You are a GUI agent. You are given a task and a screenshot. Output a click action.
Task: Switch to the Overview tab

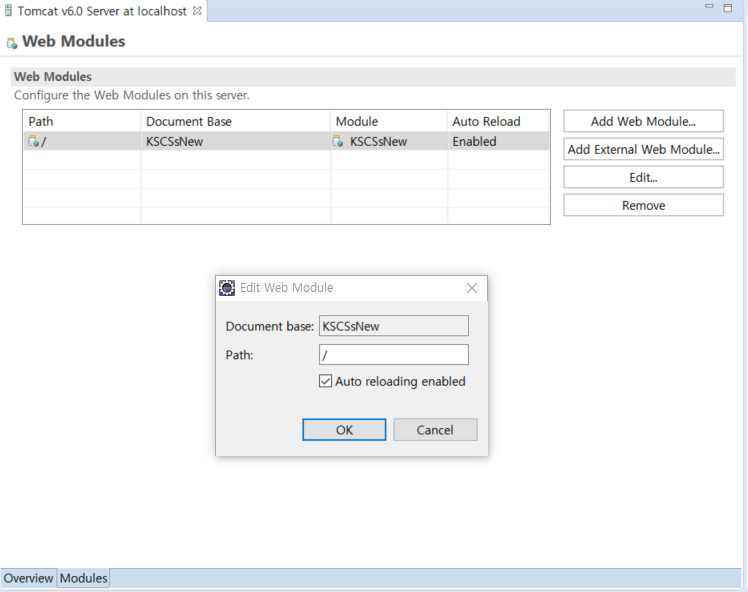pyautogui.click(x=29, y=578)
